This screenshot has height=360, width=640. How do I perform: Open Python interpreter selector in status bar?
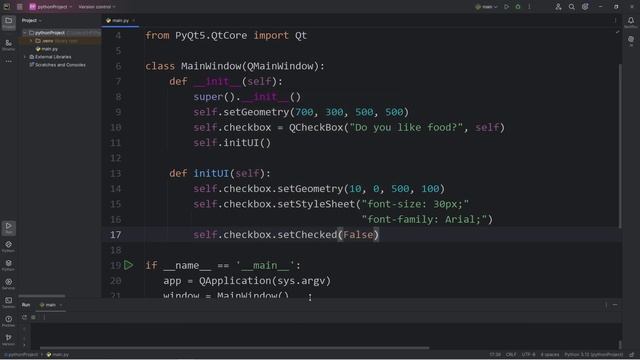594,355
